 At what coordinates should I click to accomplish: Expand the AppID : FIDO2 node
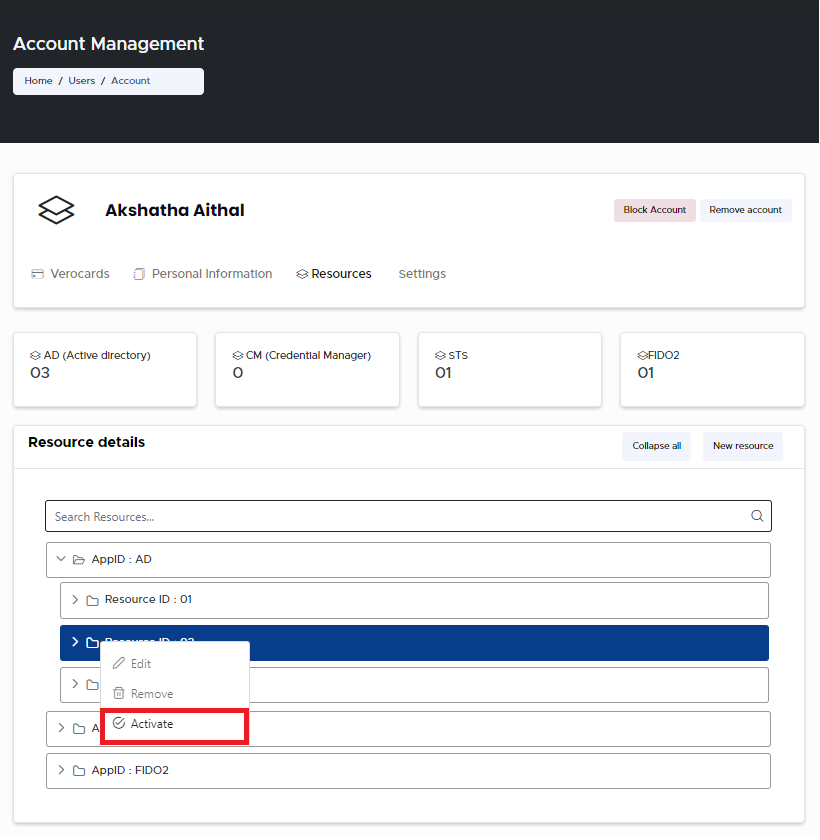(x=61, y=771)
